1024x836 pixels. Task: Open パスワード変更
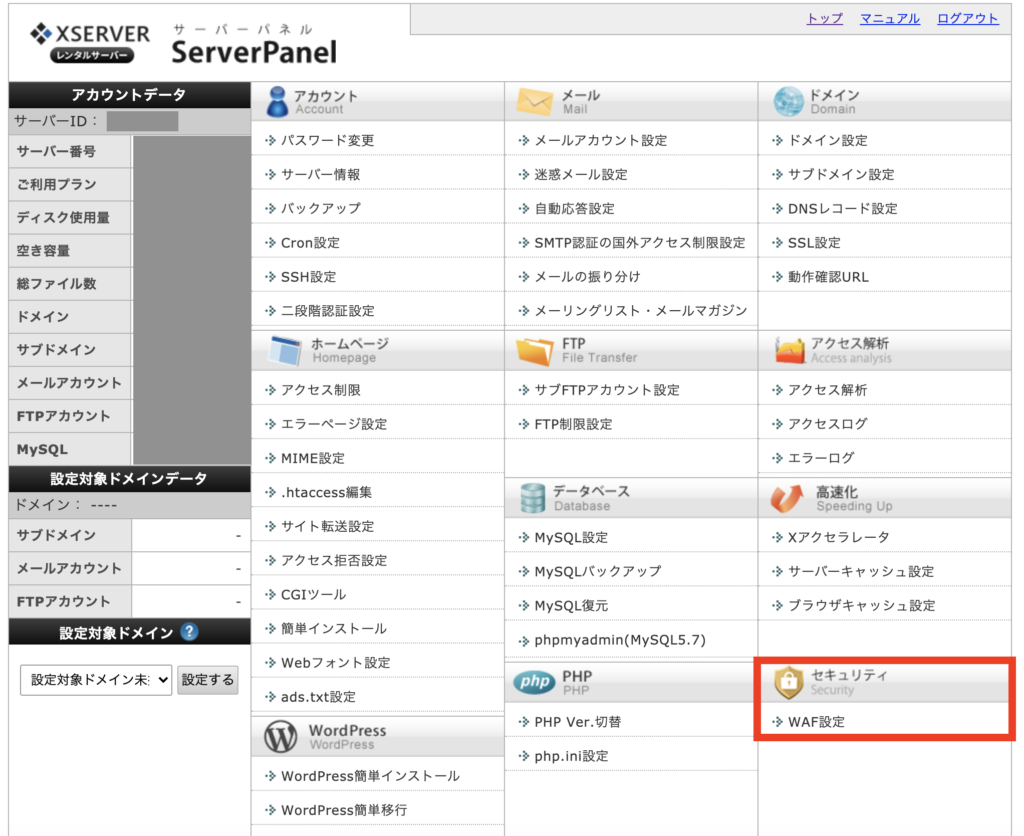pyautogui.click(x=327, y=140)
